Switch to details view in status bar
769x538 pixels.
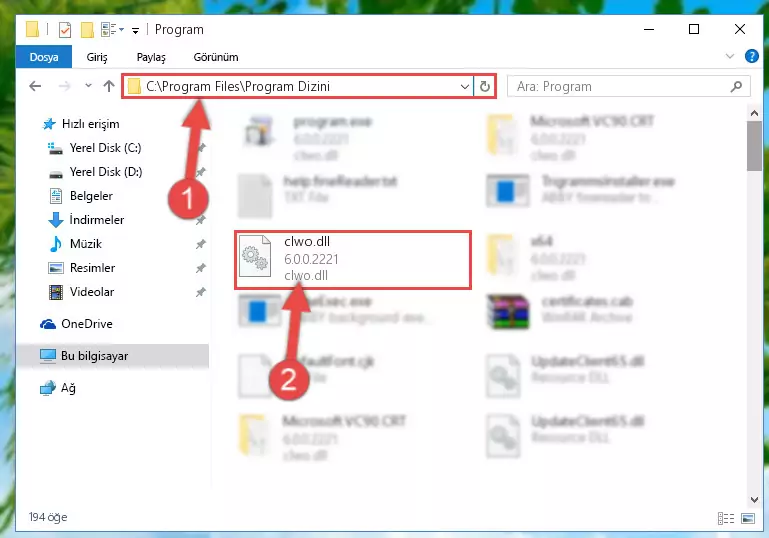[x=726, y=518]
